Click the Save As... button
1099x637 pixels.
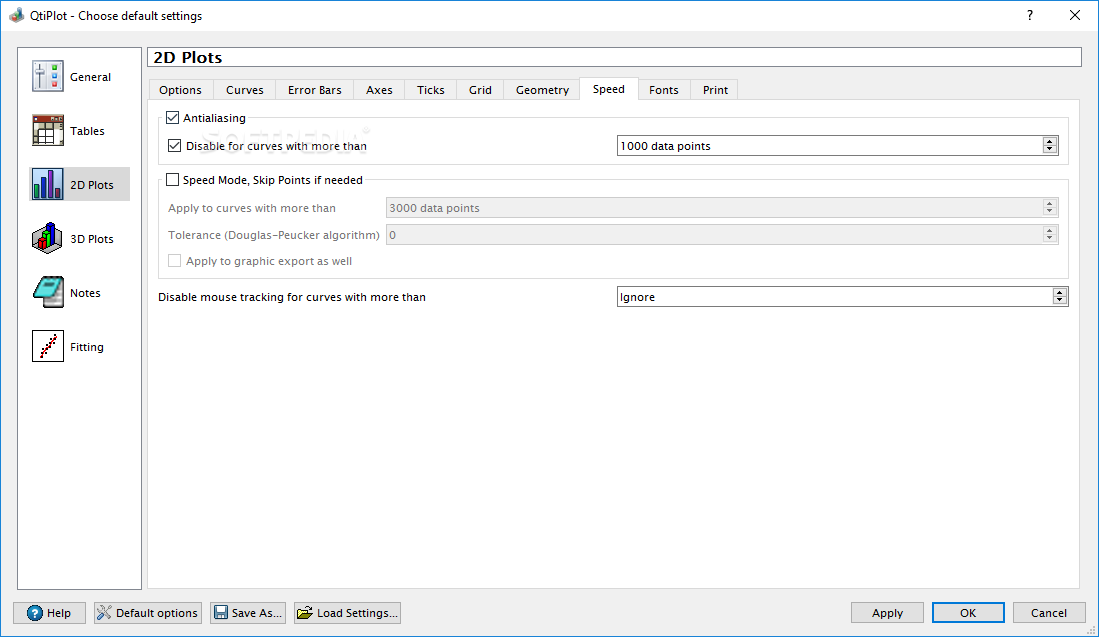(248, 612)
